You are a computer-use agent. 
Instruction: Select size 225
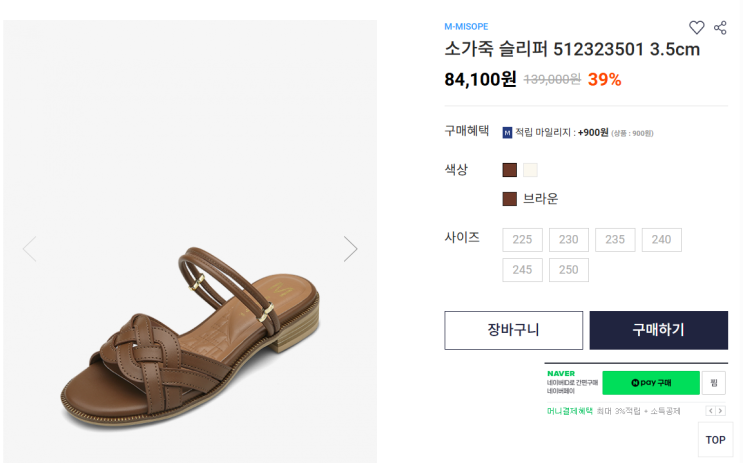click(522, 240)
